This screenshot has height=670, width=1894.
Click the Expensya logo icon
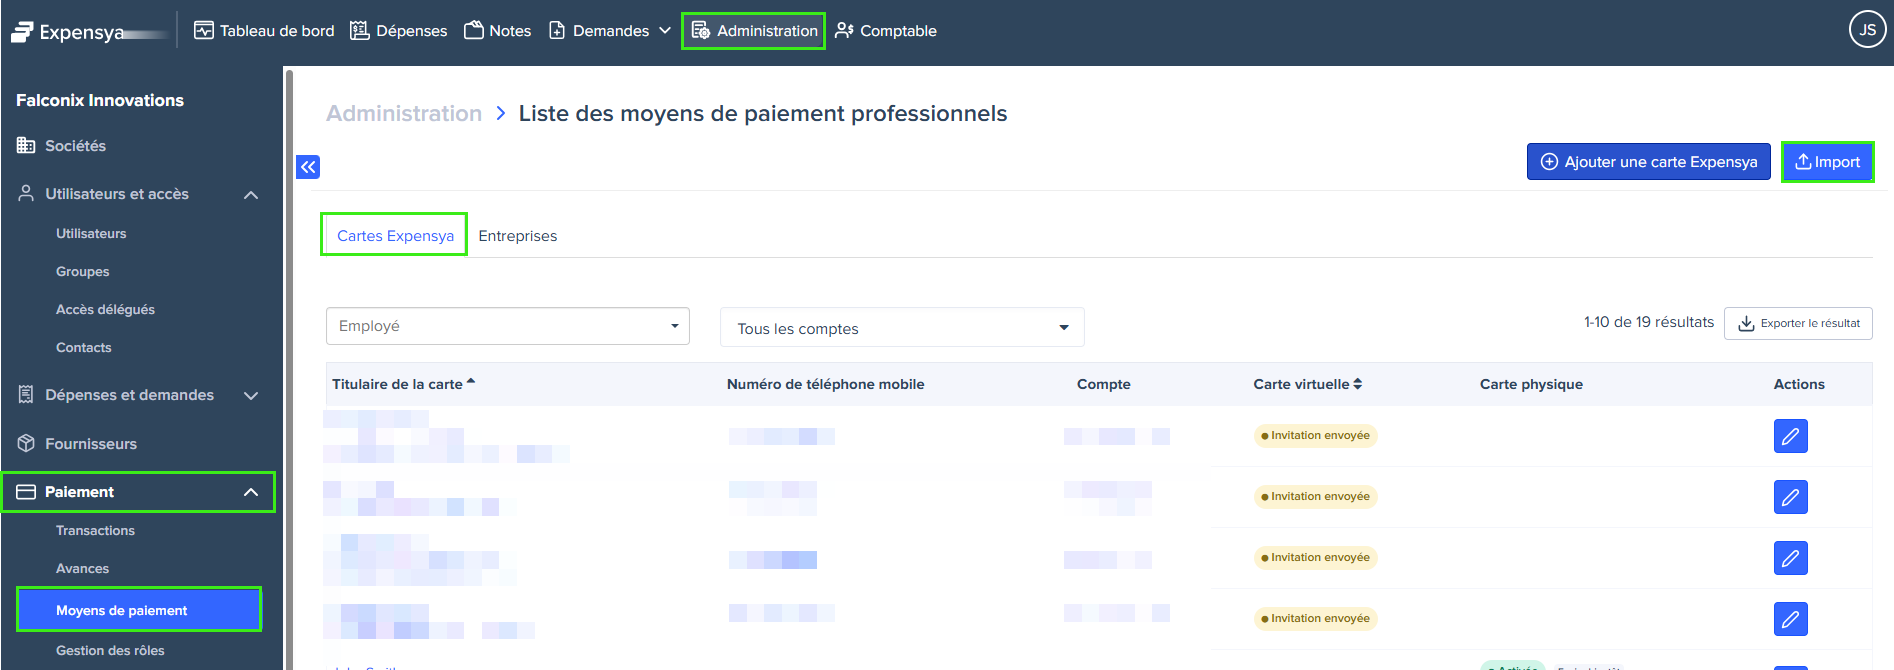pyautogui.click(x=22, y=32)
